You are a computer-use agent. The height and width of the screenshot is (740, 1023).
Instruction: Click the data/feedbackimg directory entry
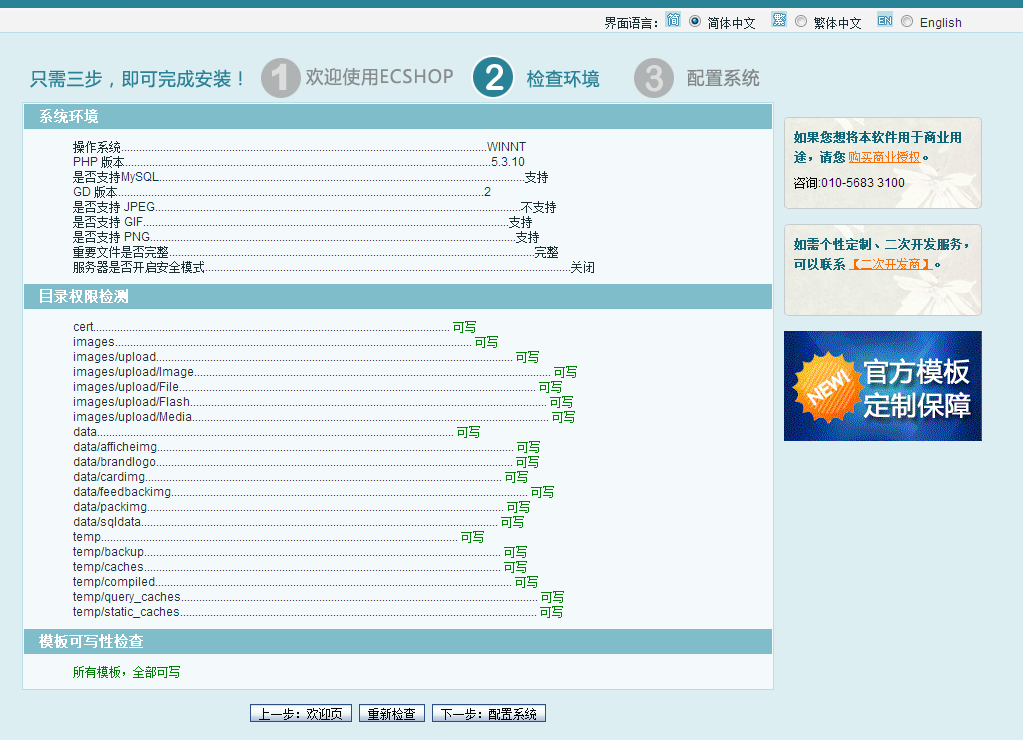[122, 492]
